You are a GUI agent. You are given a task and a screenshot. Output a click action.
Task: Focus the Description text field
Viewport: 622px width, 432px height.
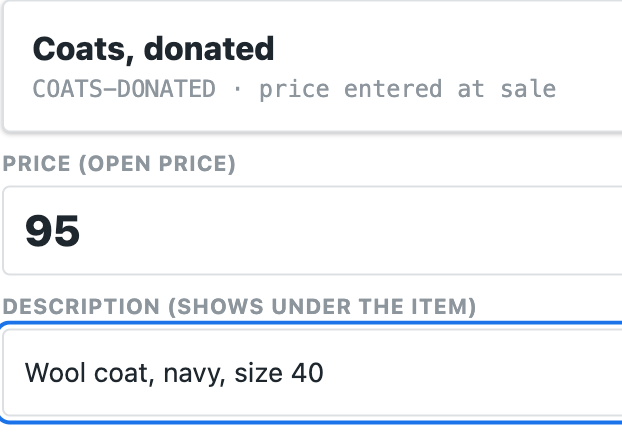click(313, 372)
